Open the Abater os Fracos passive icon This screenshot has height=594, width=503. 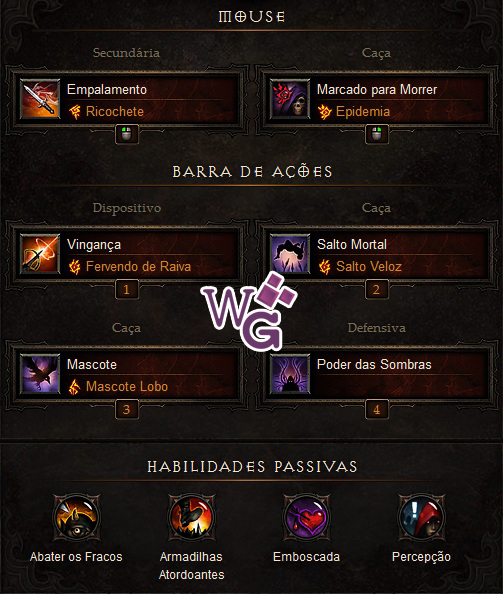77,517
